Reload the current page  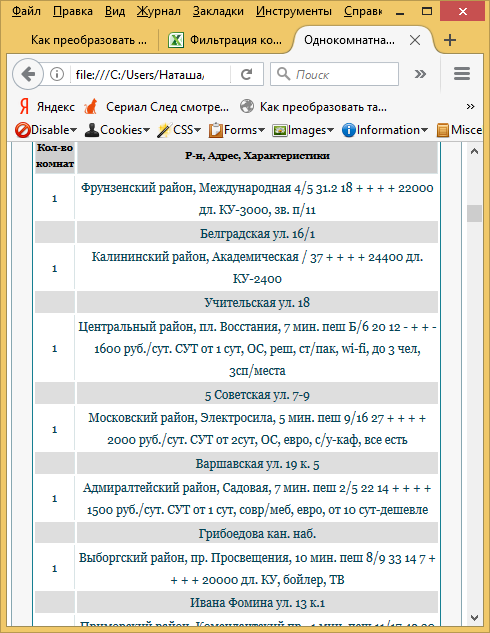tap(246, 74)
